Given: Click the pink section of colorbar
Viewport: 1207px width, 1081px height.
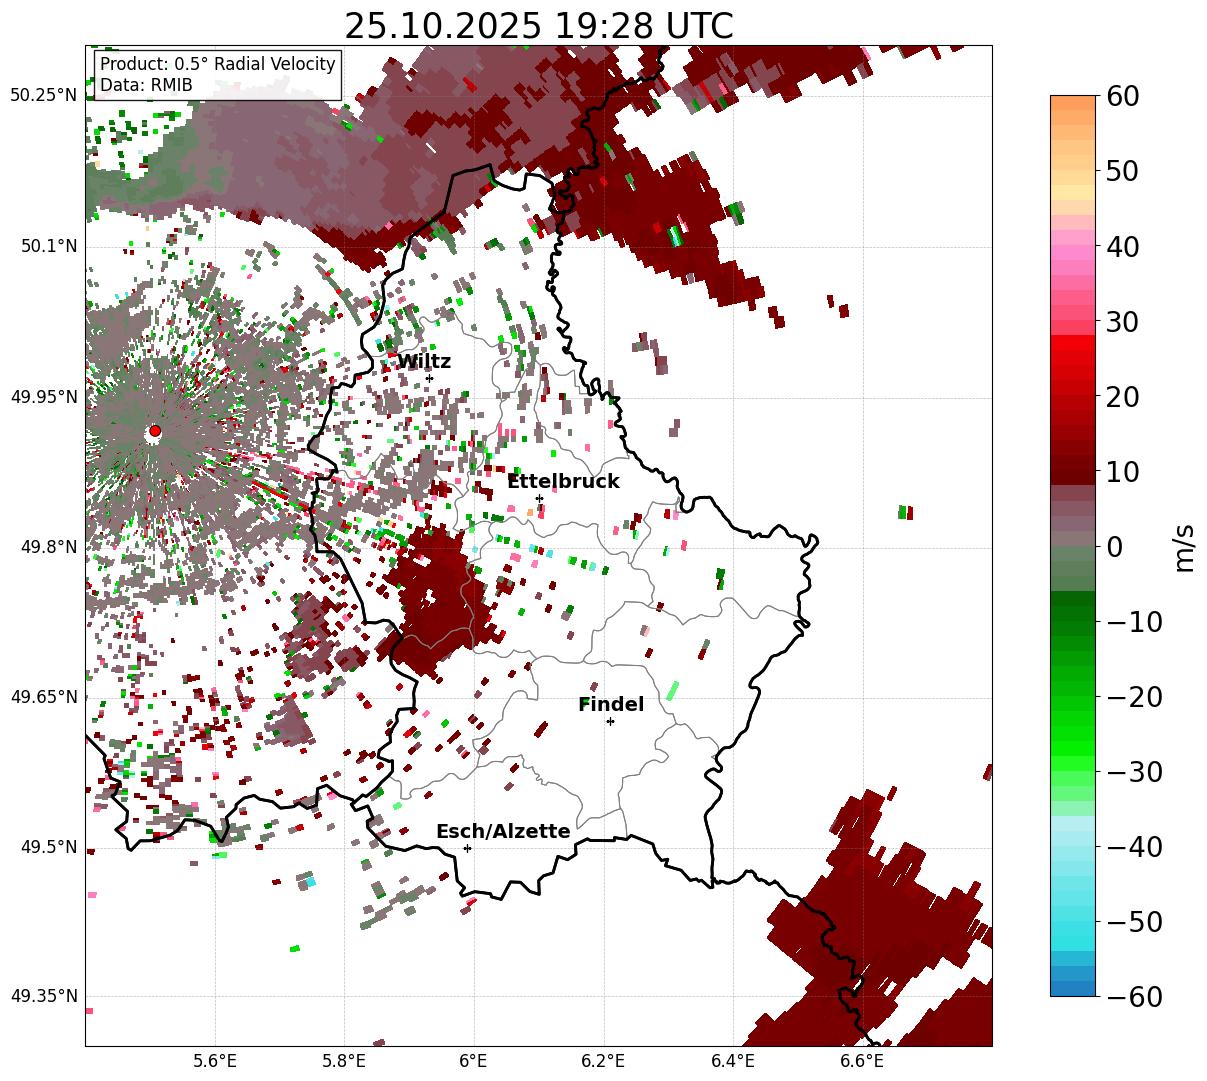Looking at the screenshot, I should tap(1073, 258).
